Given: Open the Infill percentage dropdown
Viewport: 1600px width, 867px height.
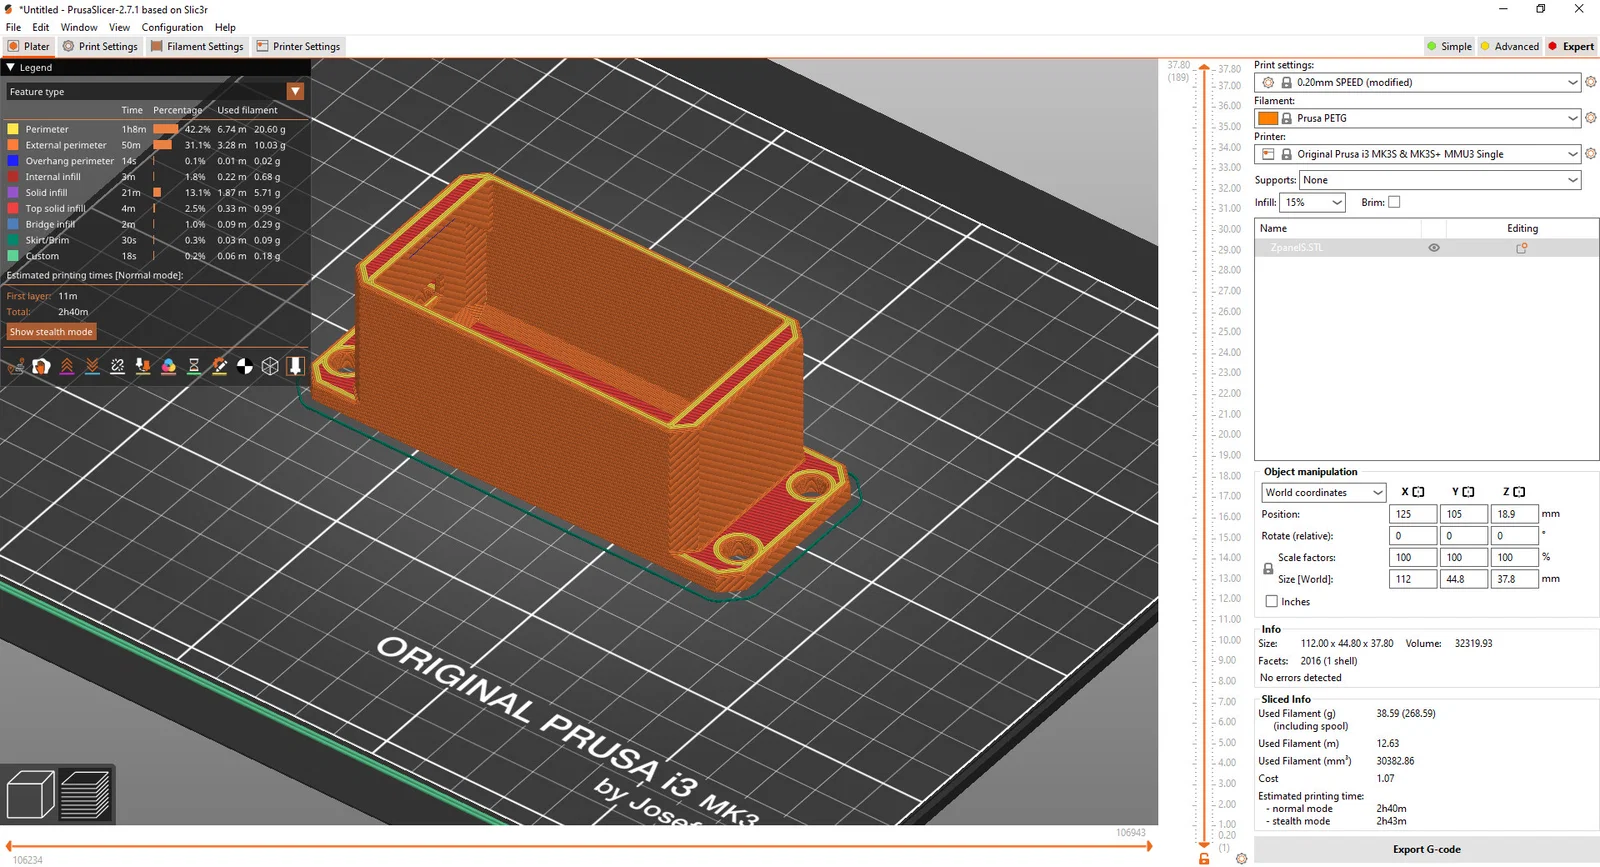Looking at the screenshot, I should click(x=1337, y=202).
